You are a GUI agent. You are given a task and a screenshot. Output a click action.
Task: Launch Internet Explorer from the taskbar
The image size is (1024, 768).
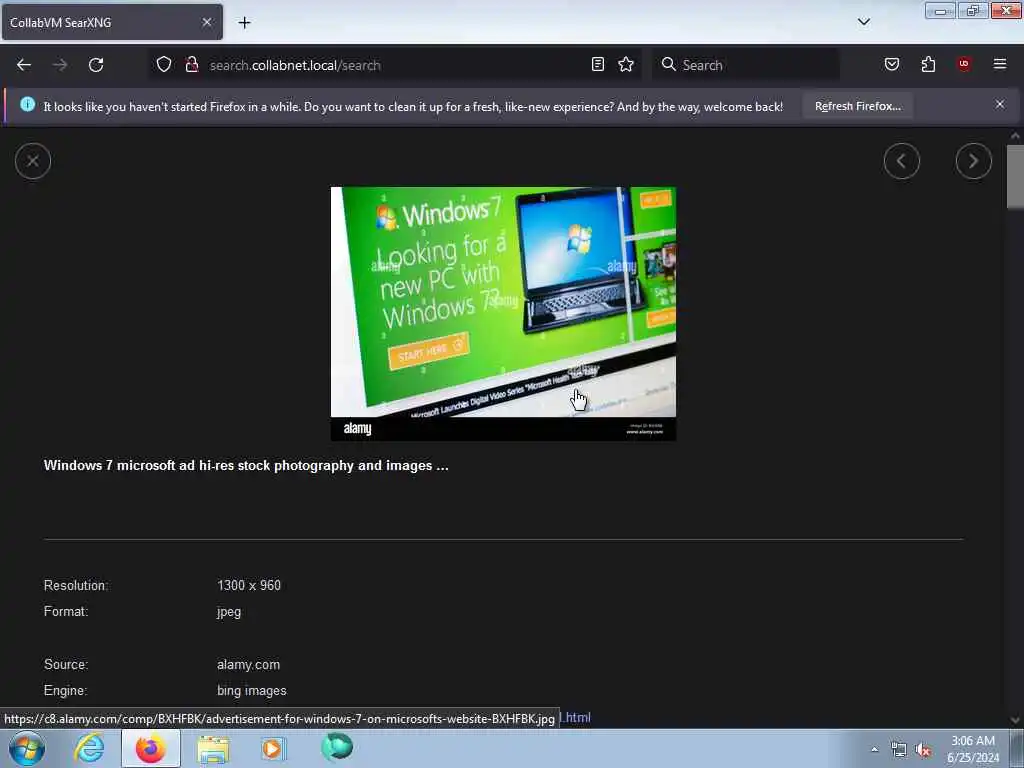click(89, 748)
